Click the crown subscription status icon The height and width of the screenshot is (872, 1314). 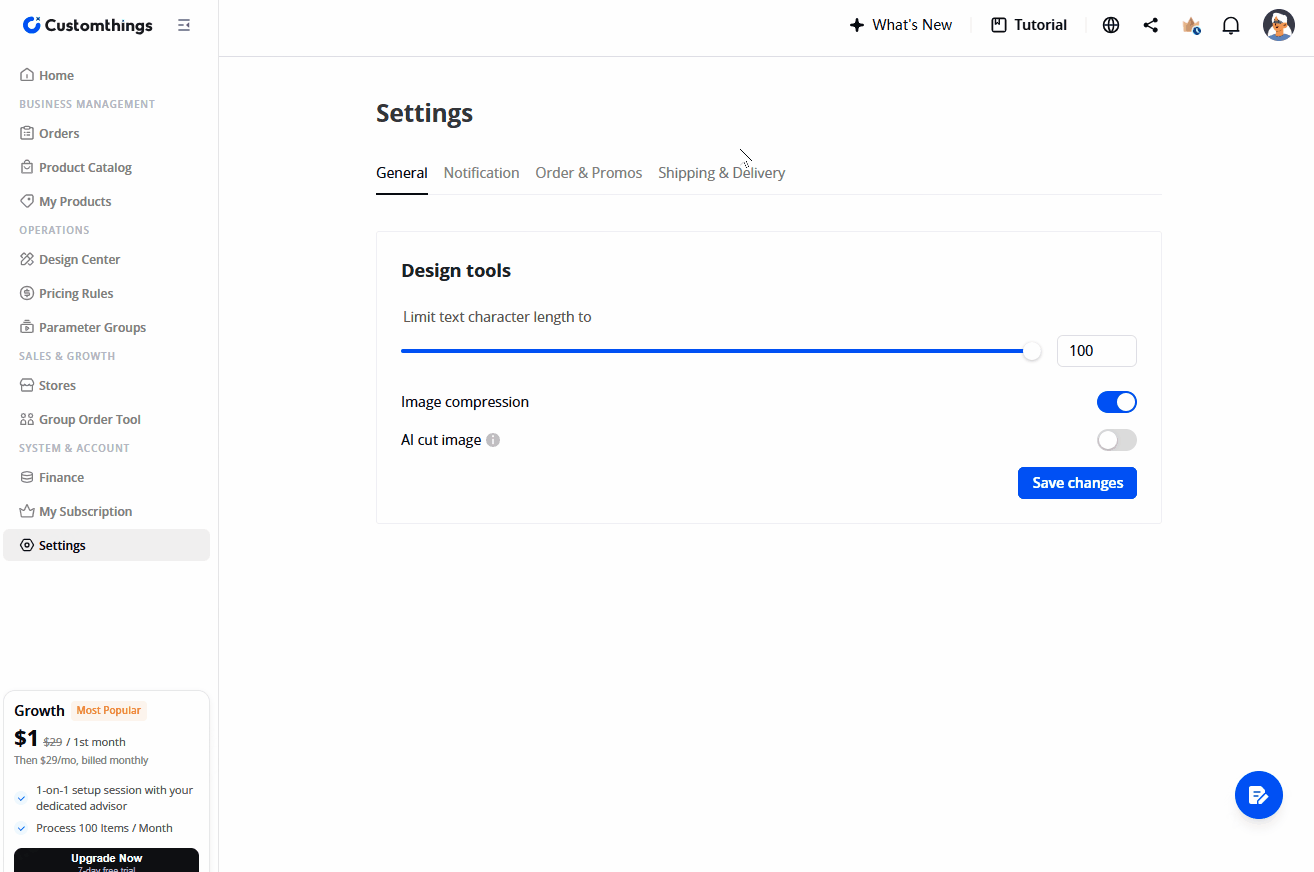(1191, 25)
